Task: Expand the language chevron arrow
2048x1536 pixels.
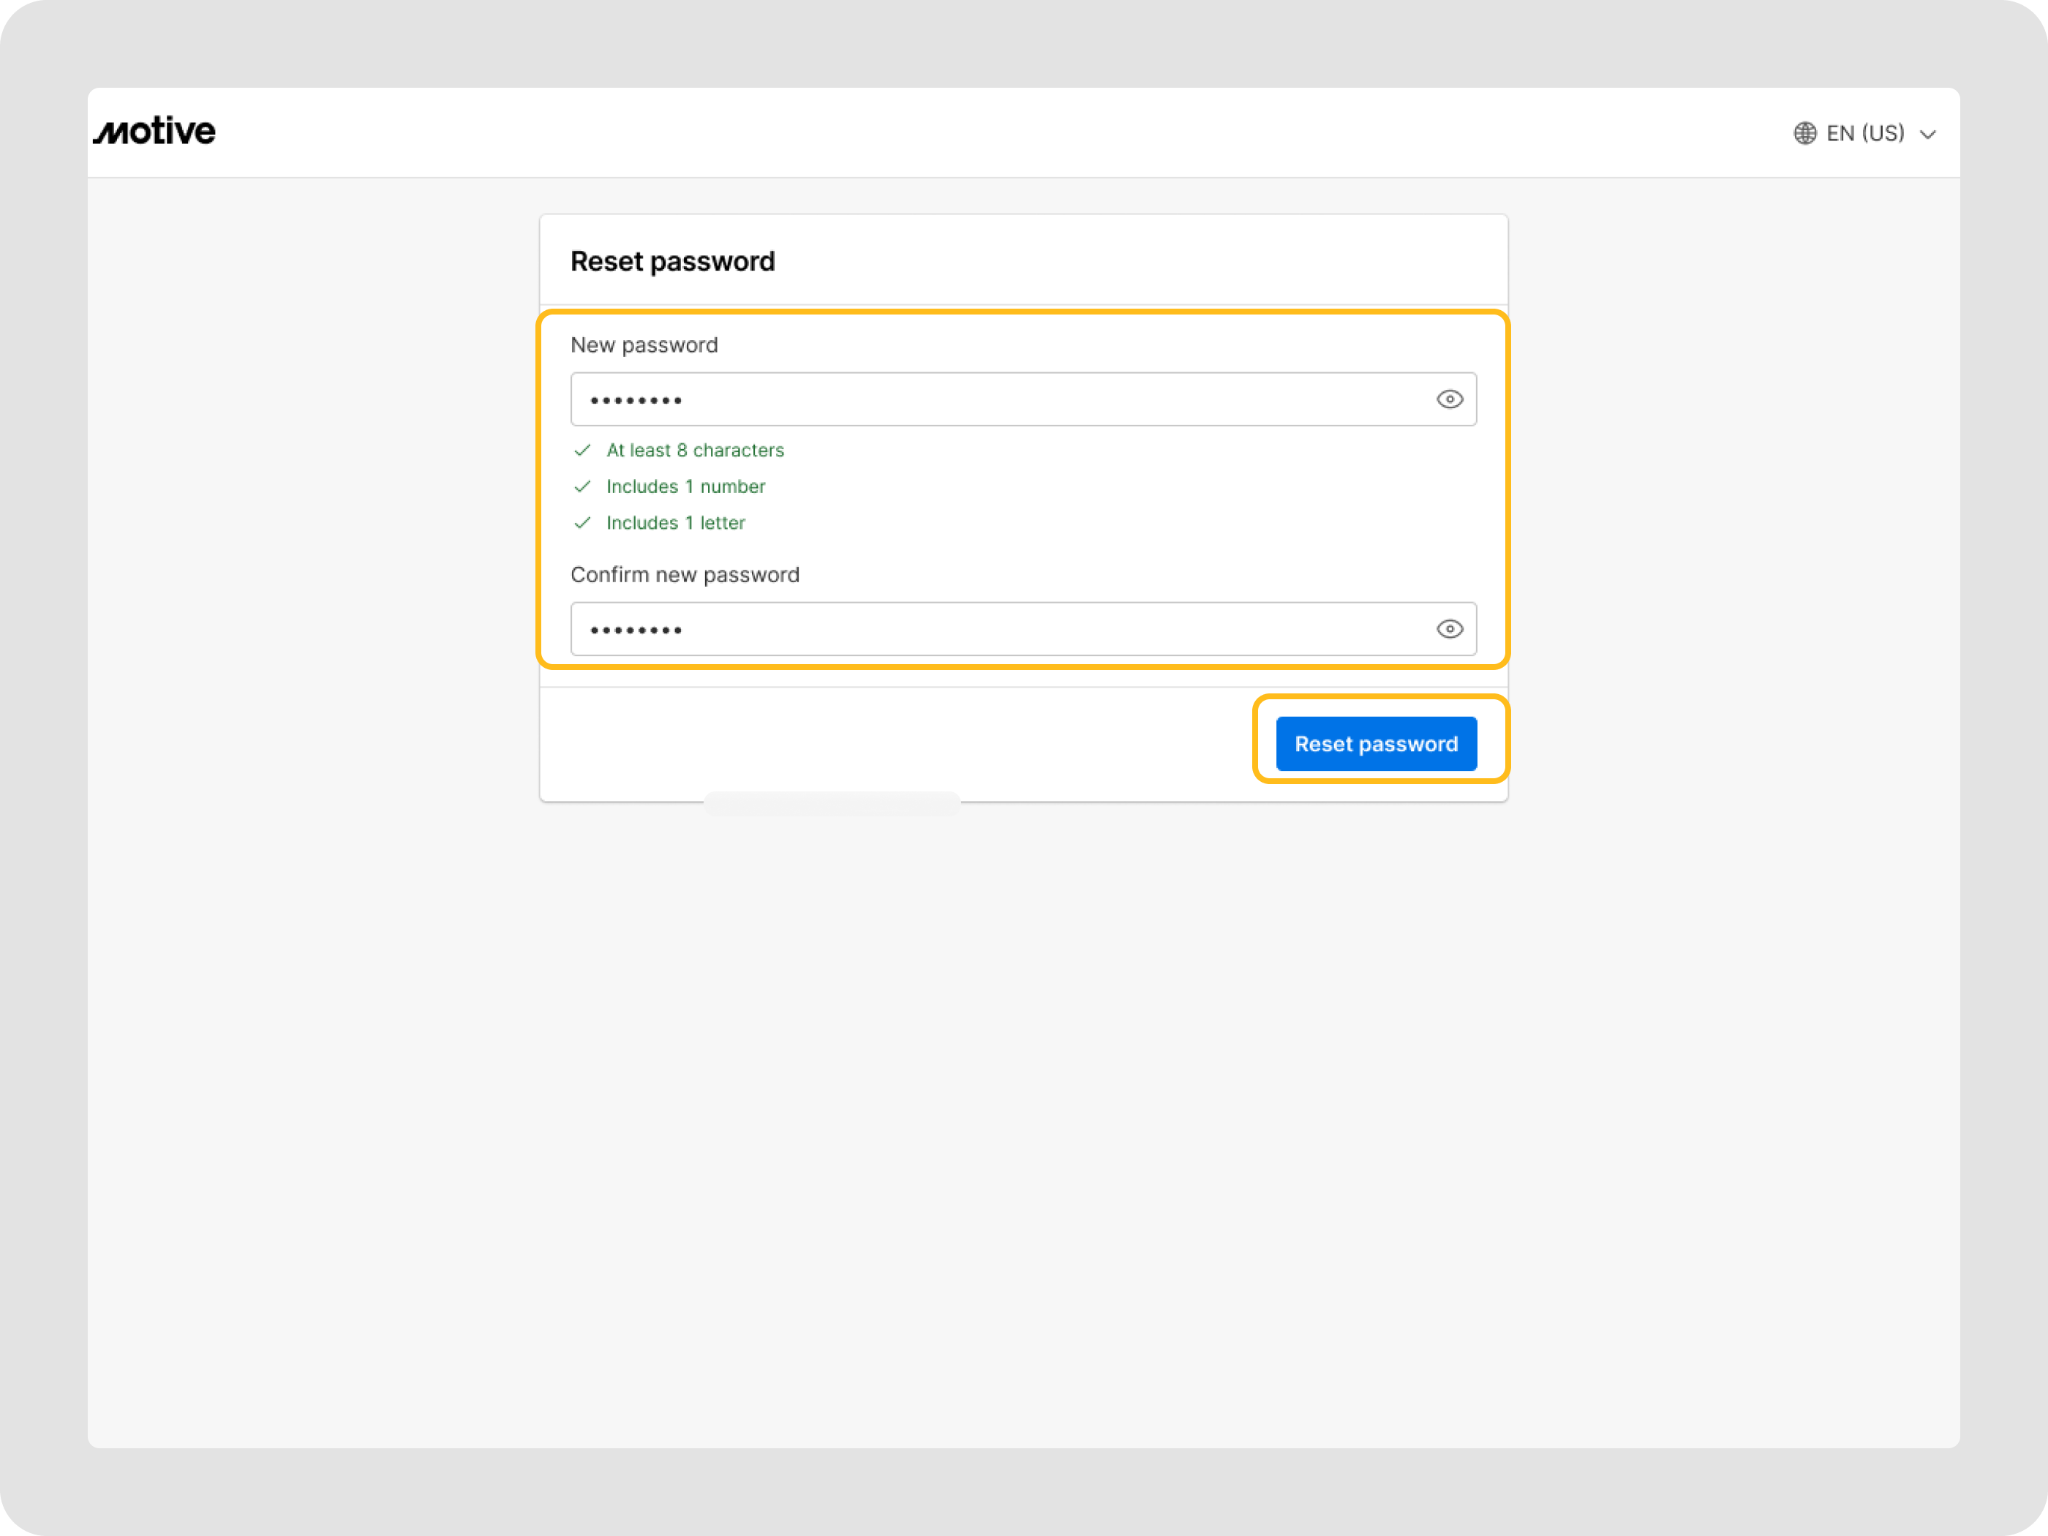Action: click(x=1928, y=134)
